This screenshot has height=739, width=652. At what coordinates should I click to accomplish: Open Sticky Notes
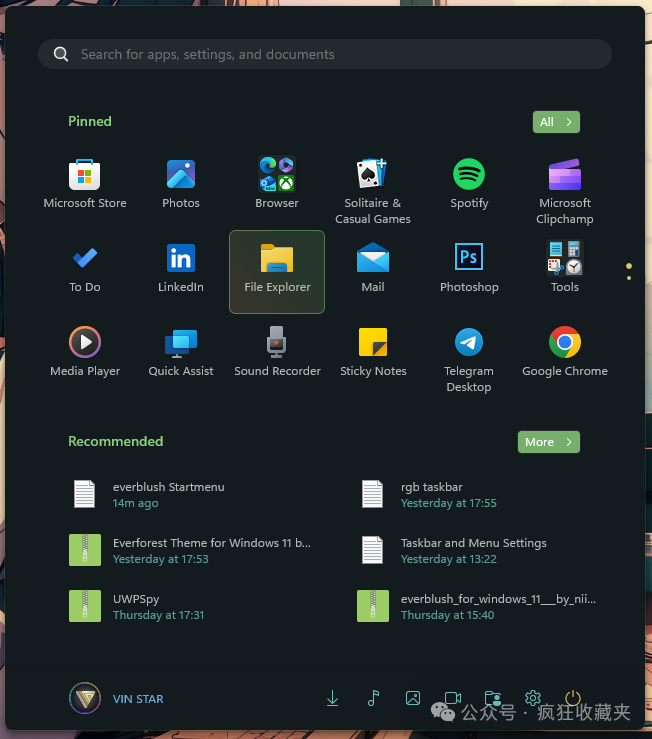coord(373,353)
